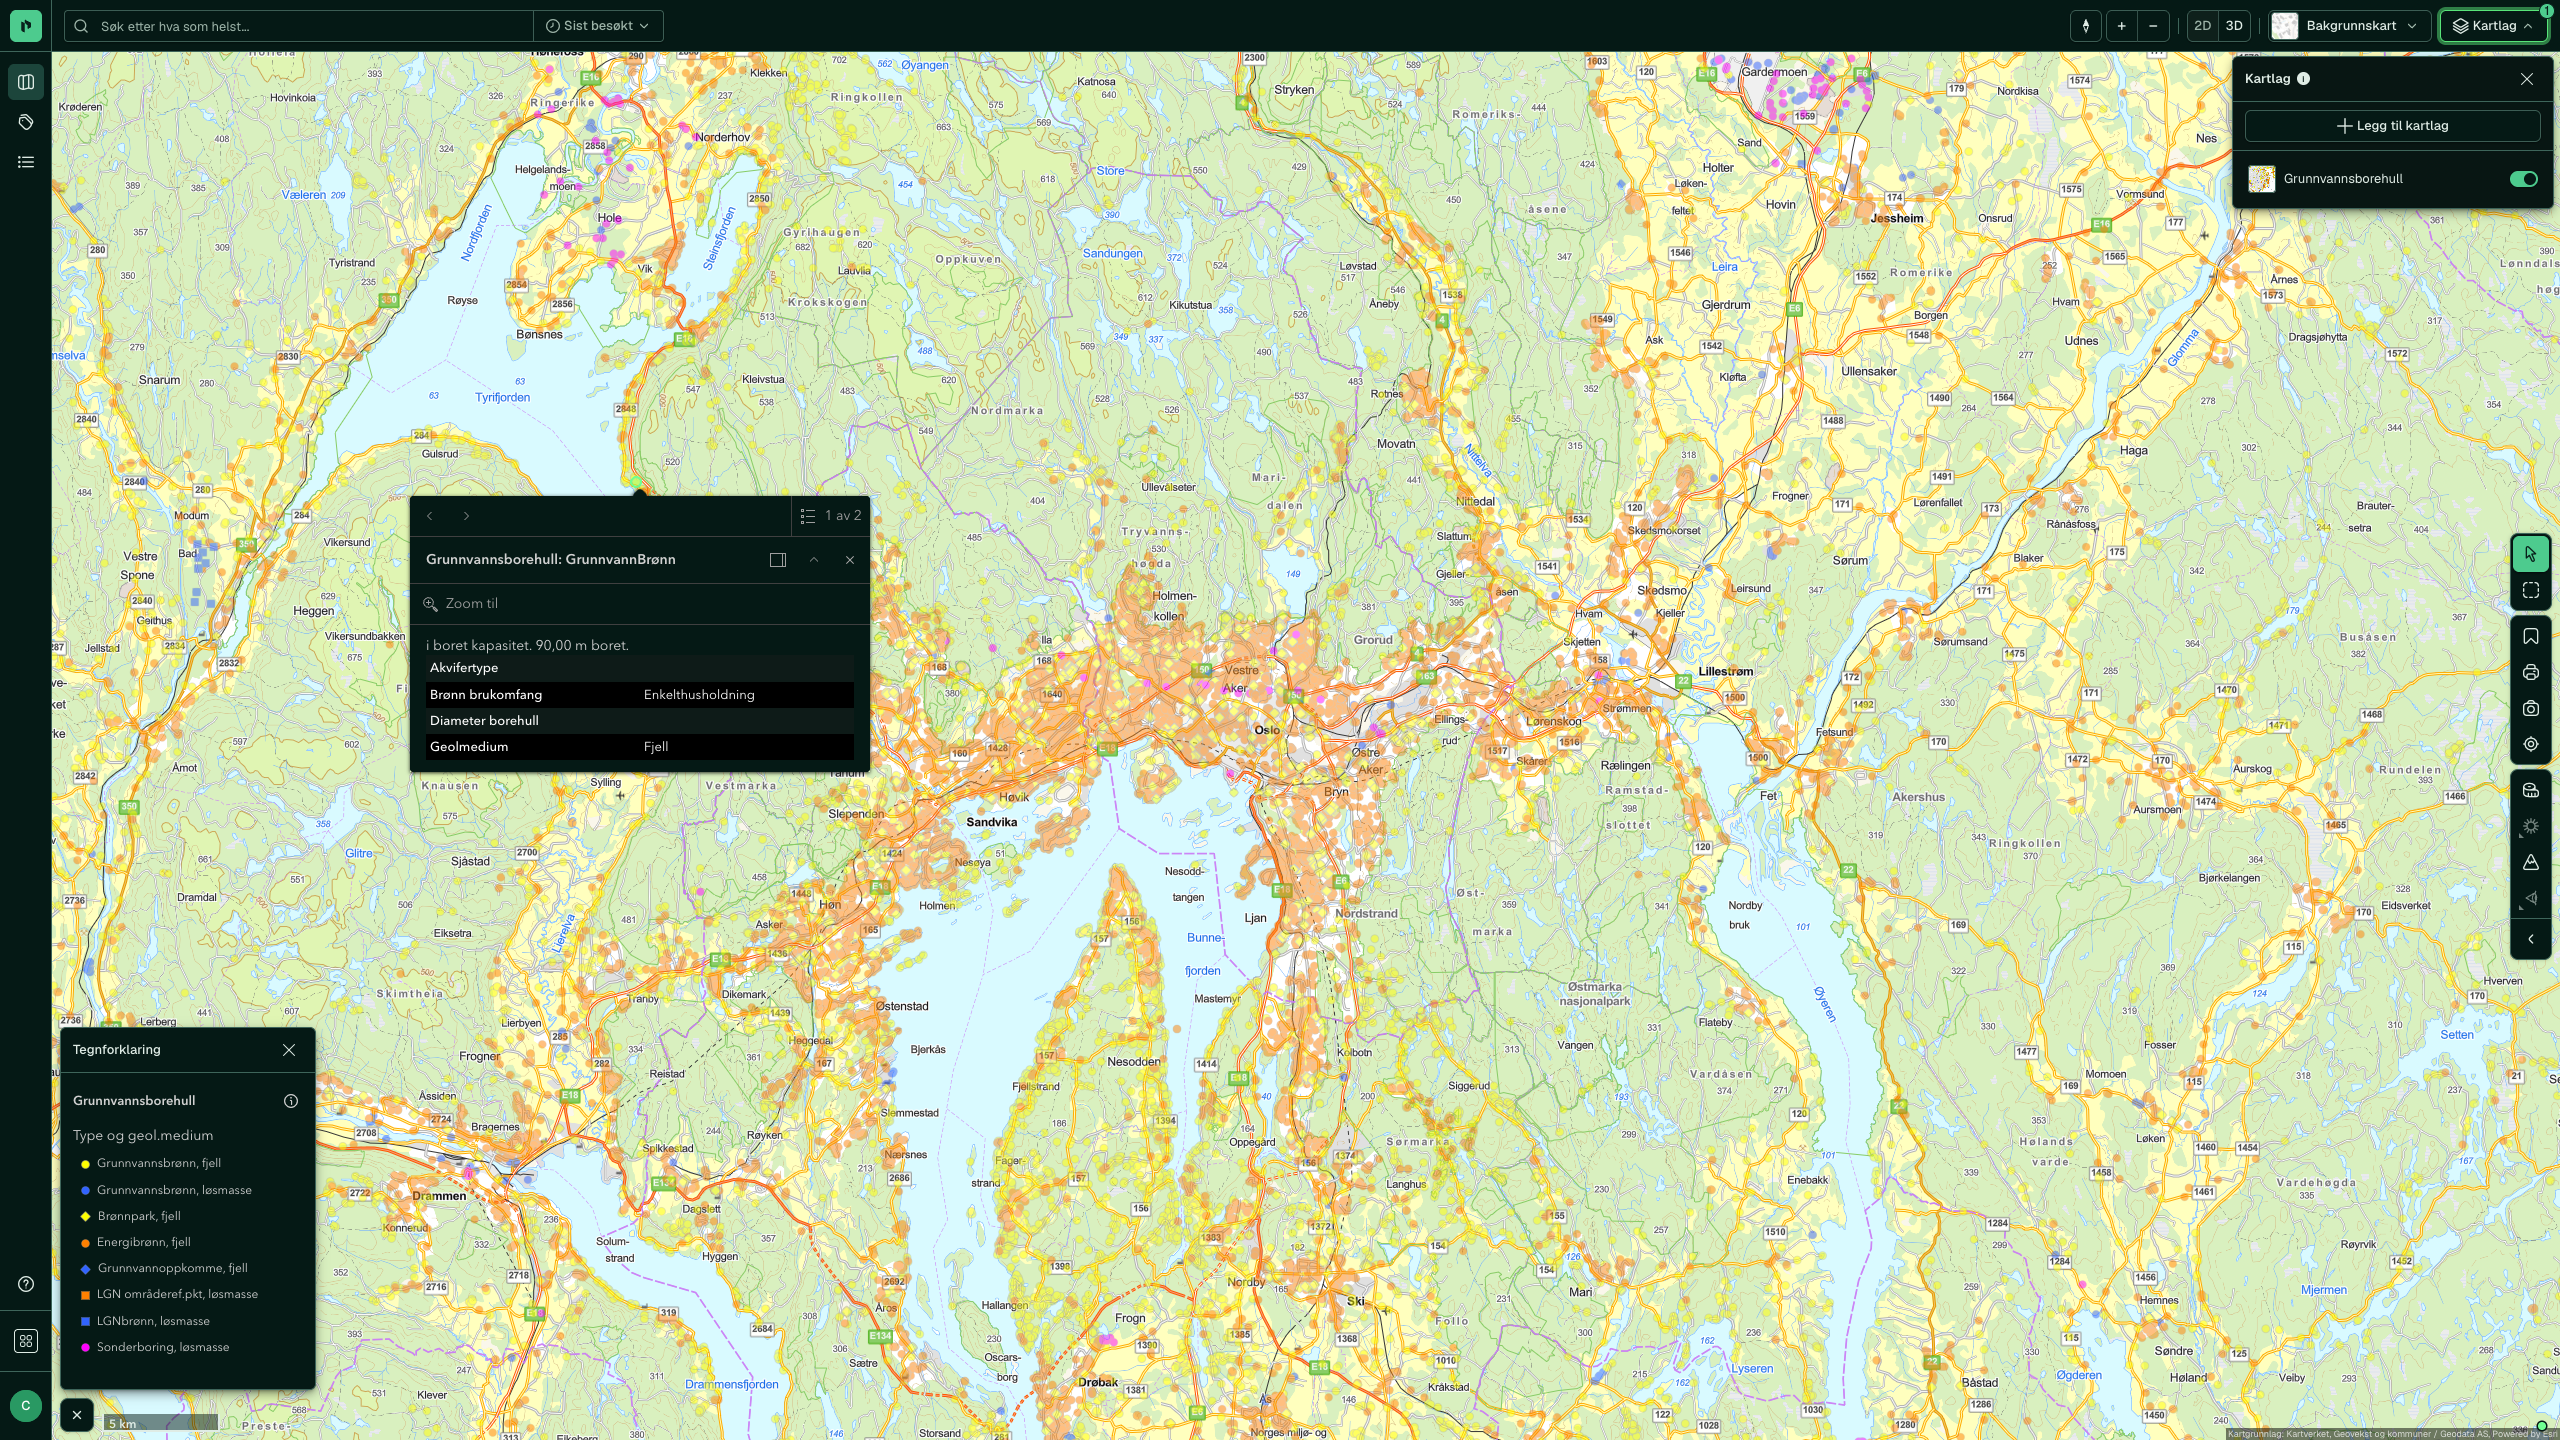The width and height of the screenshot is (2560, 1440).
Task: Locate my position with the target icon
Action: [2530, 745]
